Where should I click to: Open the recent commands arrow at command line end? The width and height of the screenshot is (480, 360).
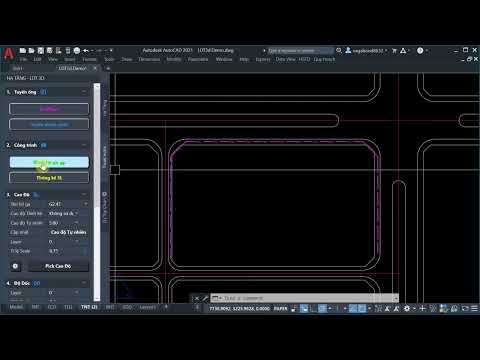click(396, 298)
